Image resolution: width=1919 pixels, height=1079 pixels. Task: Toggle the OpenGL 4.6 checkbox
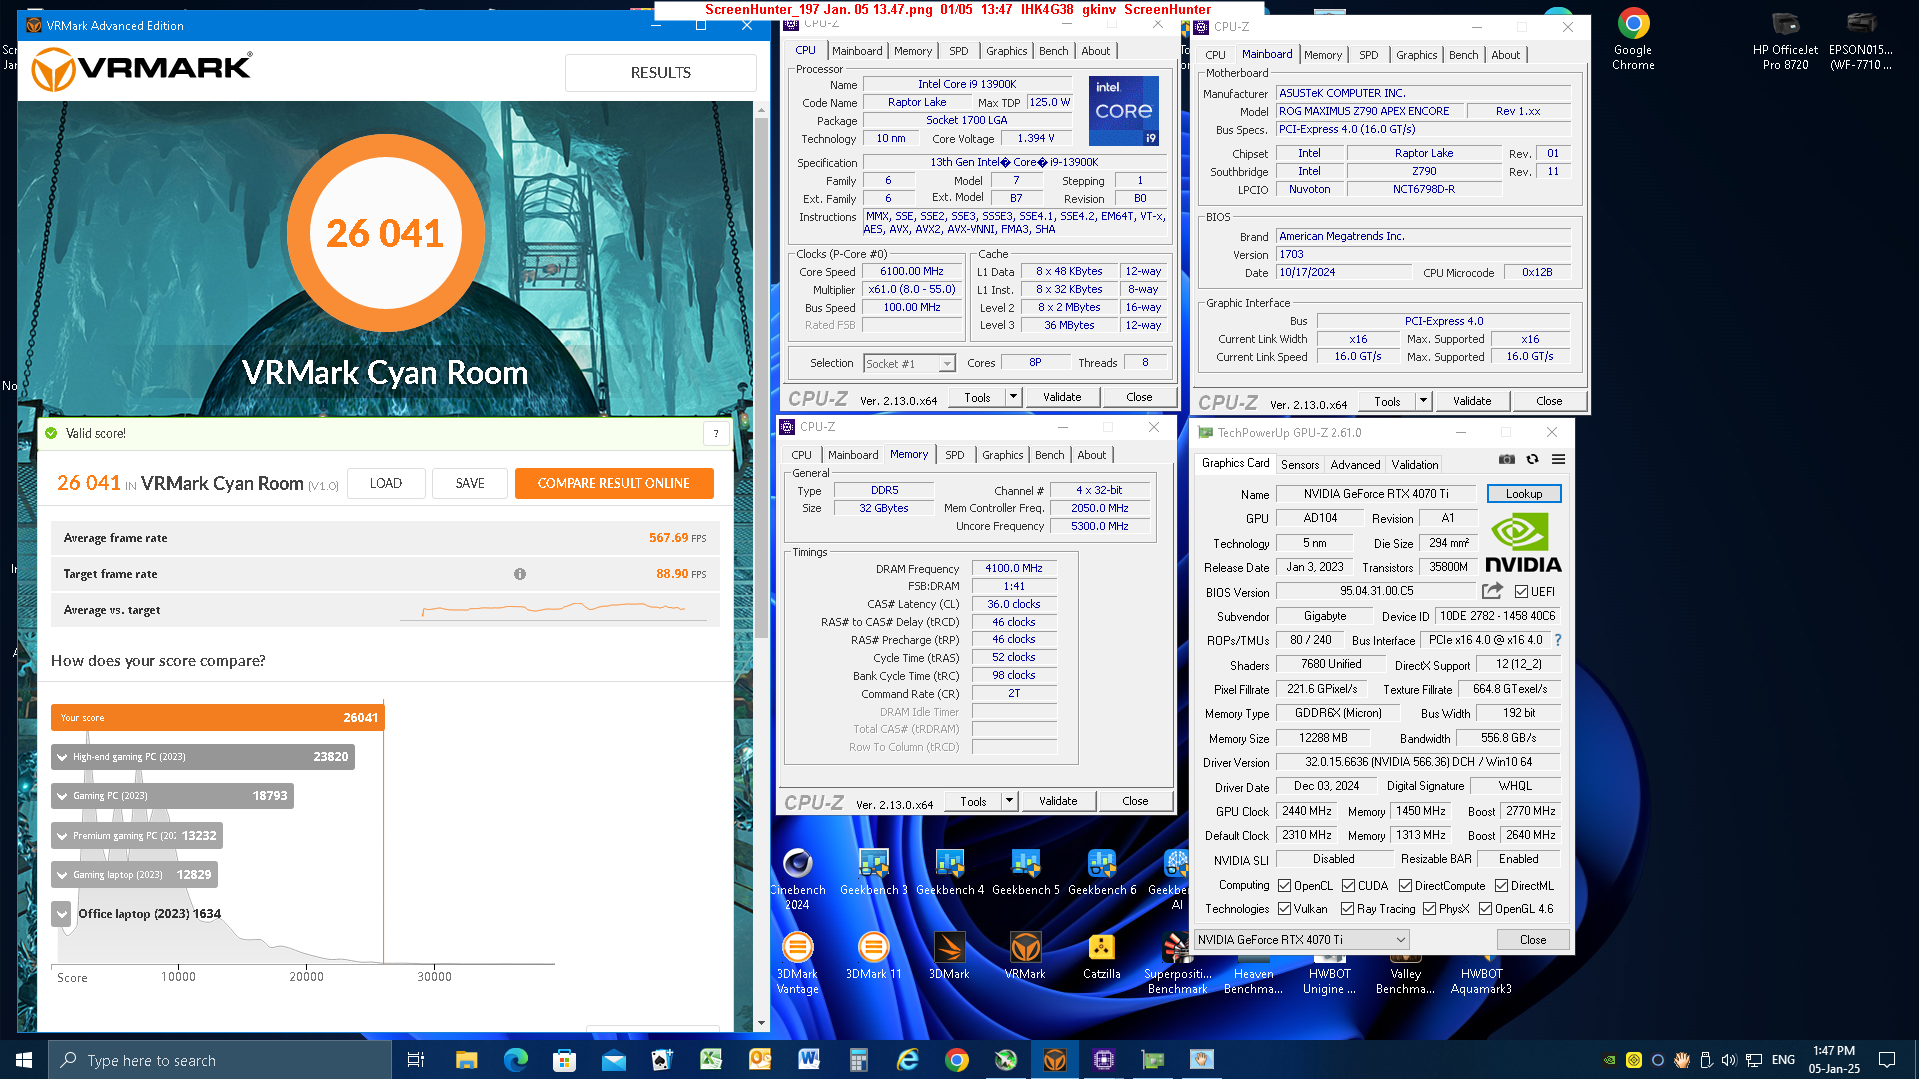click(x=1486, y=909)
